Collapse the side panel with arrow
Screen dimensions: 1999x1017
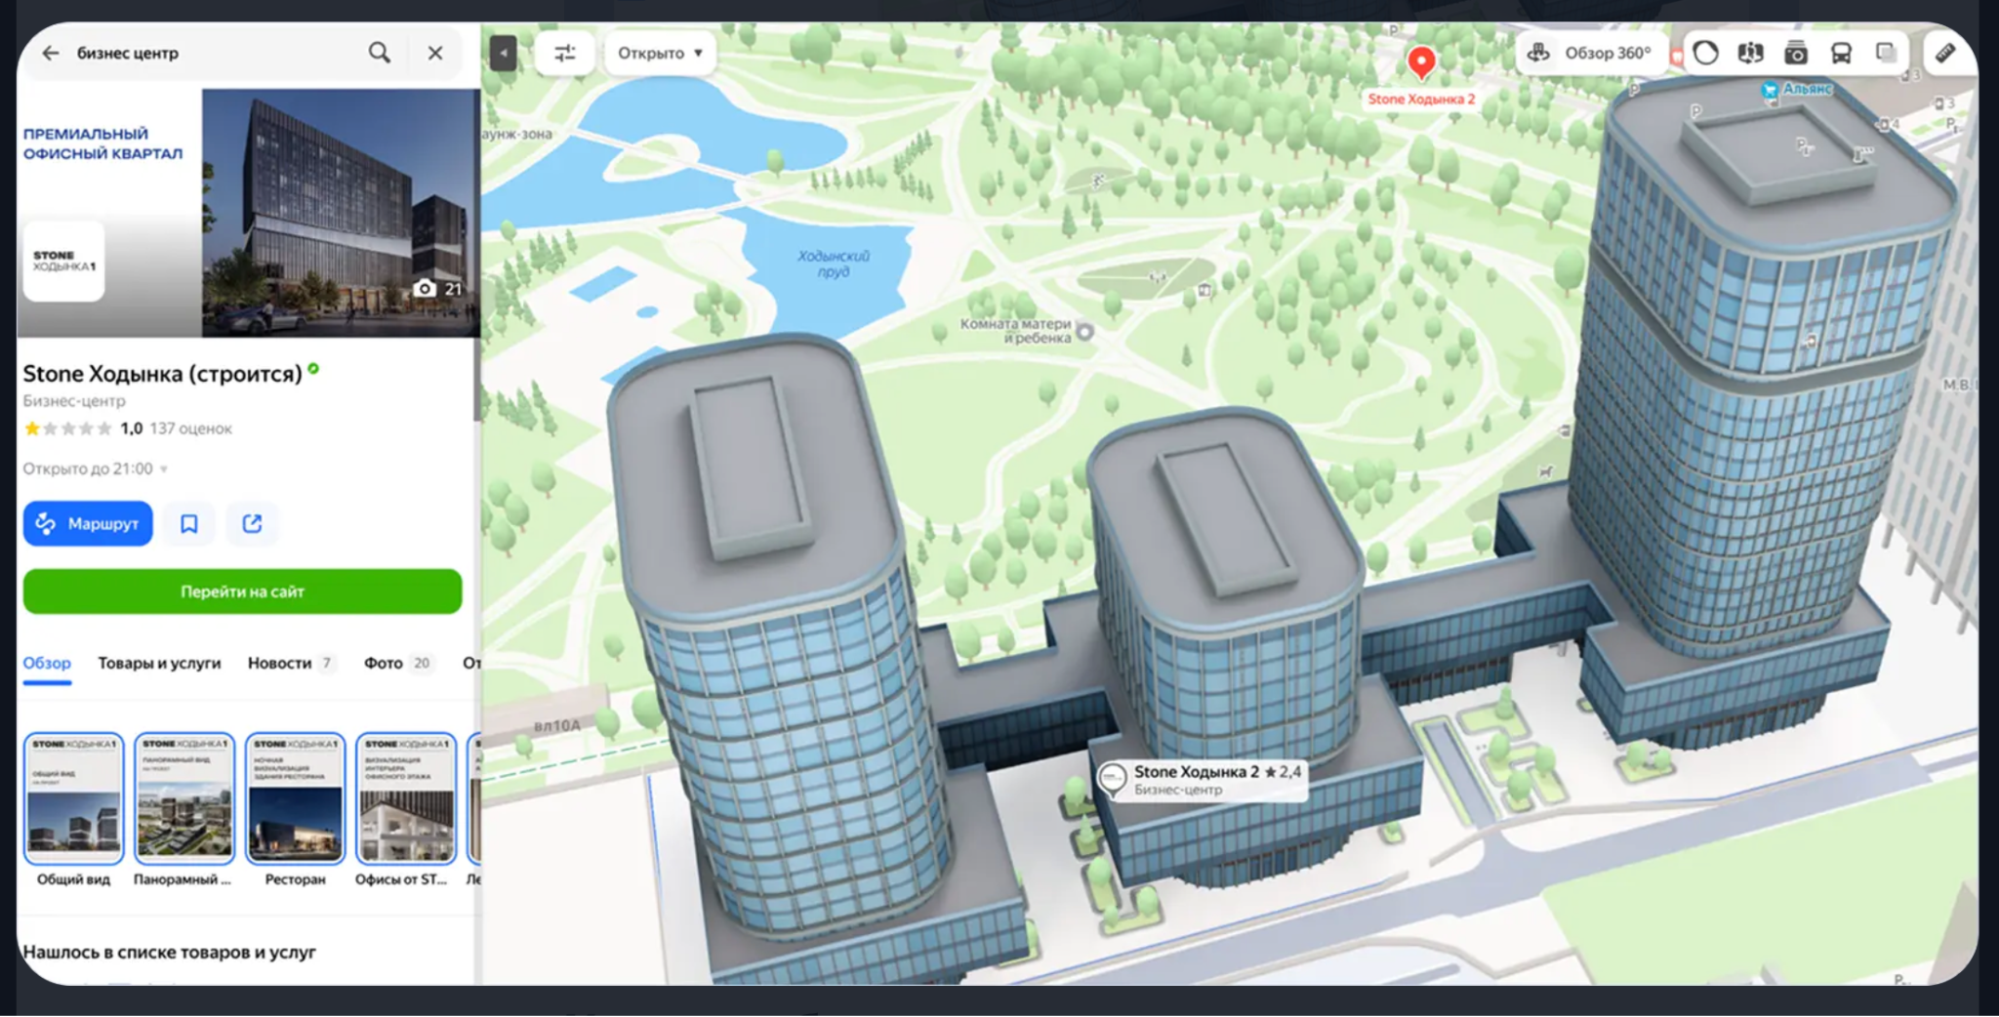pos(503,53)
